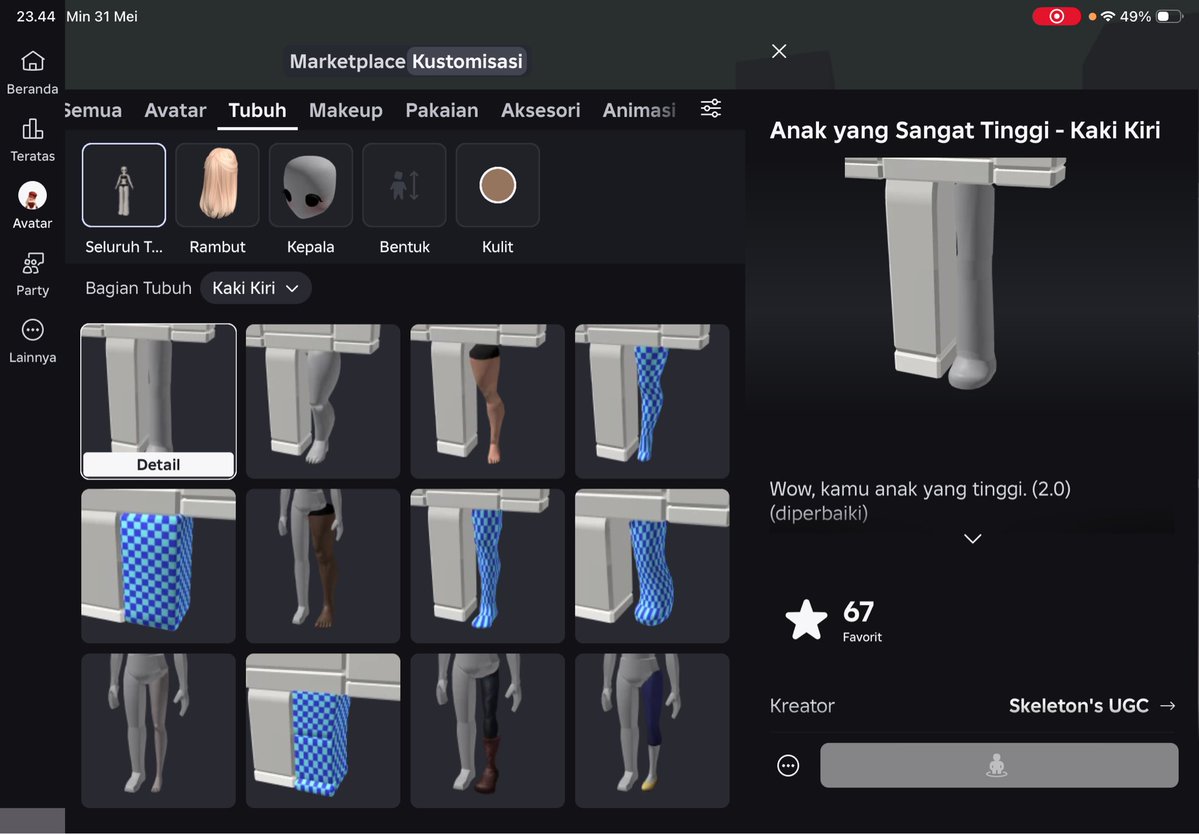The width and height of the screenshot is (1199, 834).
Task: Choose the checkered leg with foot in second row
Action: [x=487, y=566]
